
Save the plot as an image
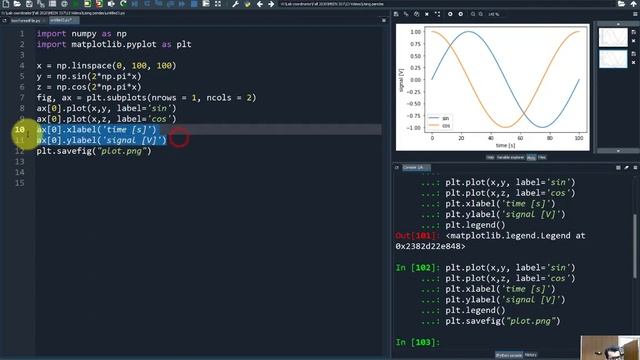396,14
